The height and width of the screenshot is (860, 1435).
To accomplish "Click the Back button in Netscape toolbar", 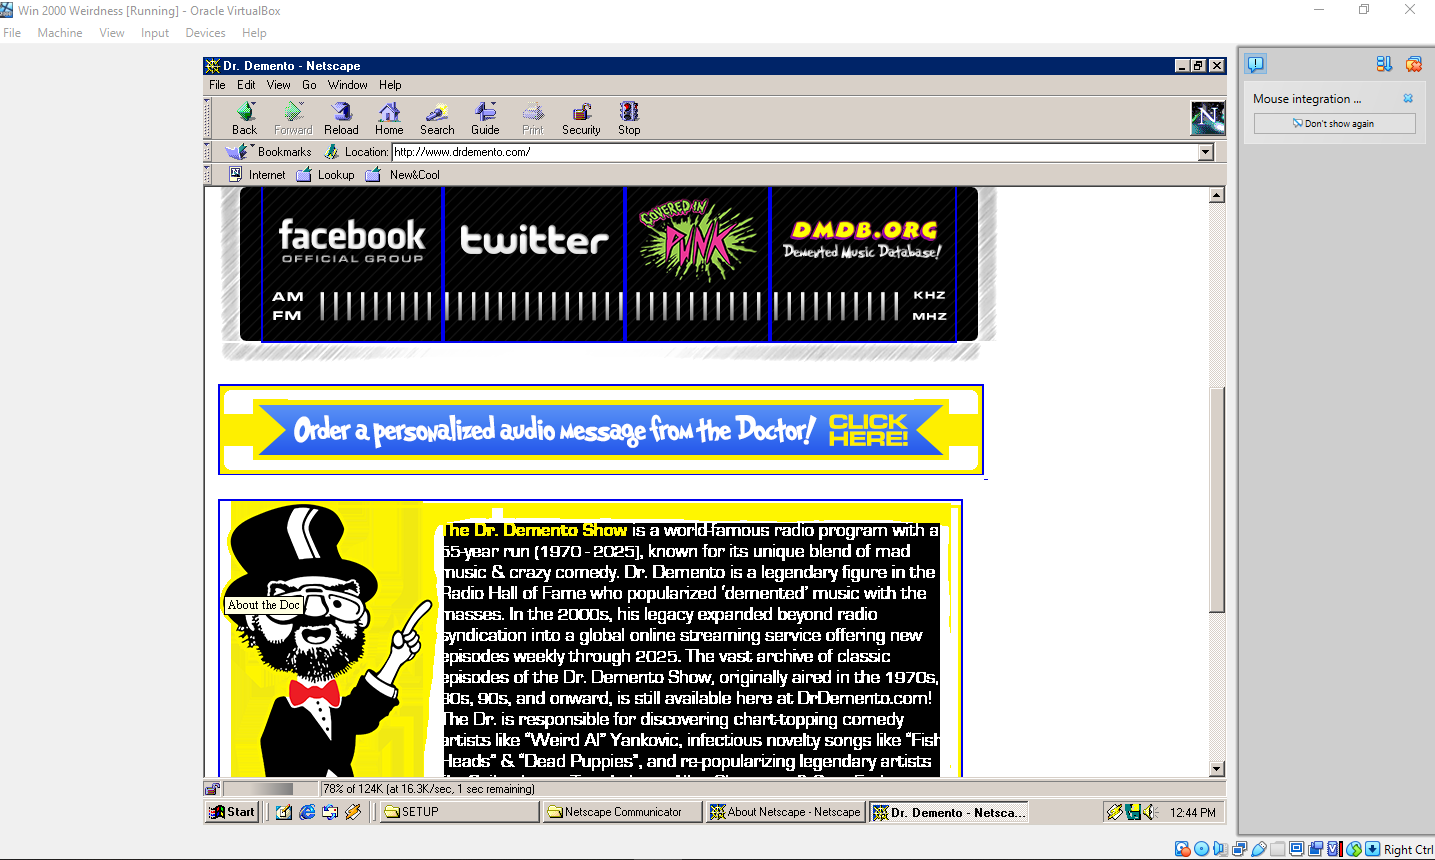I will coord(245,118).
